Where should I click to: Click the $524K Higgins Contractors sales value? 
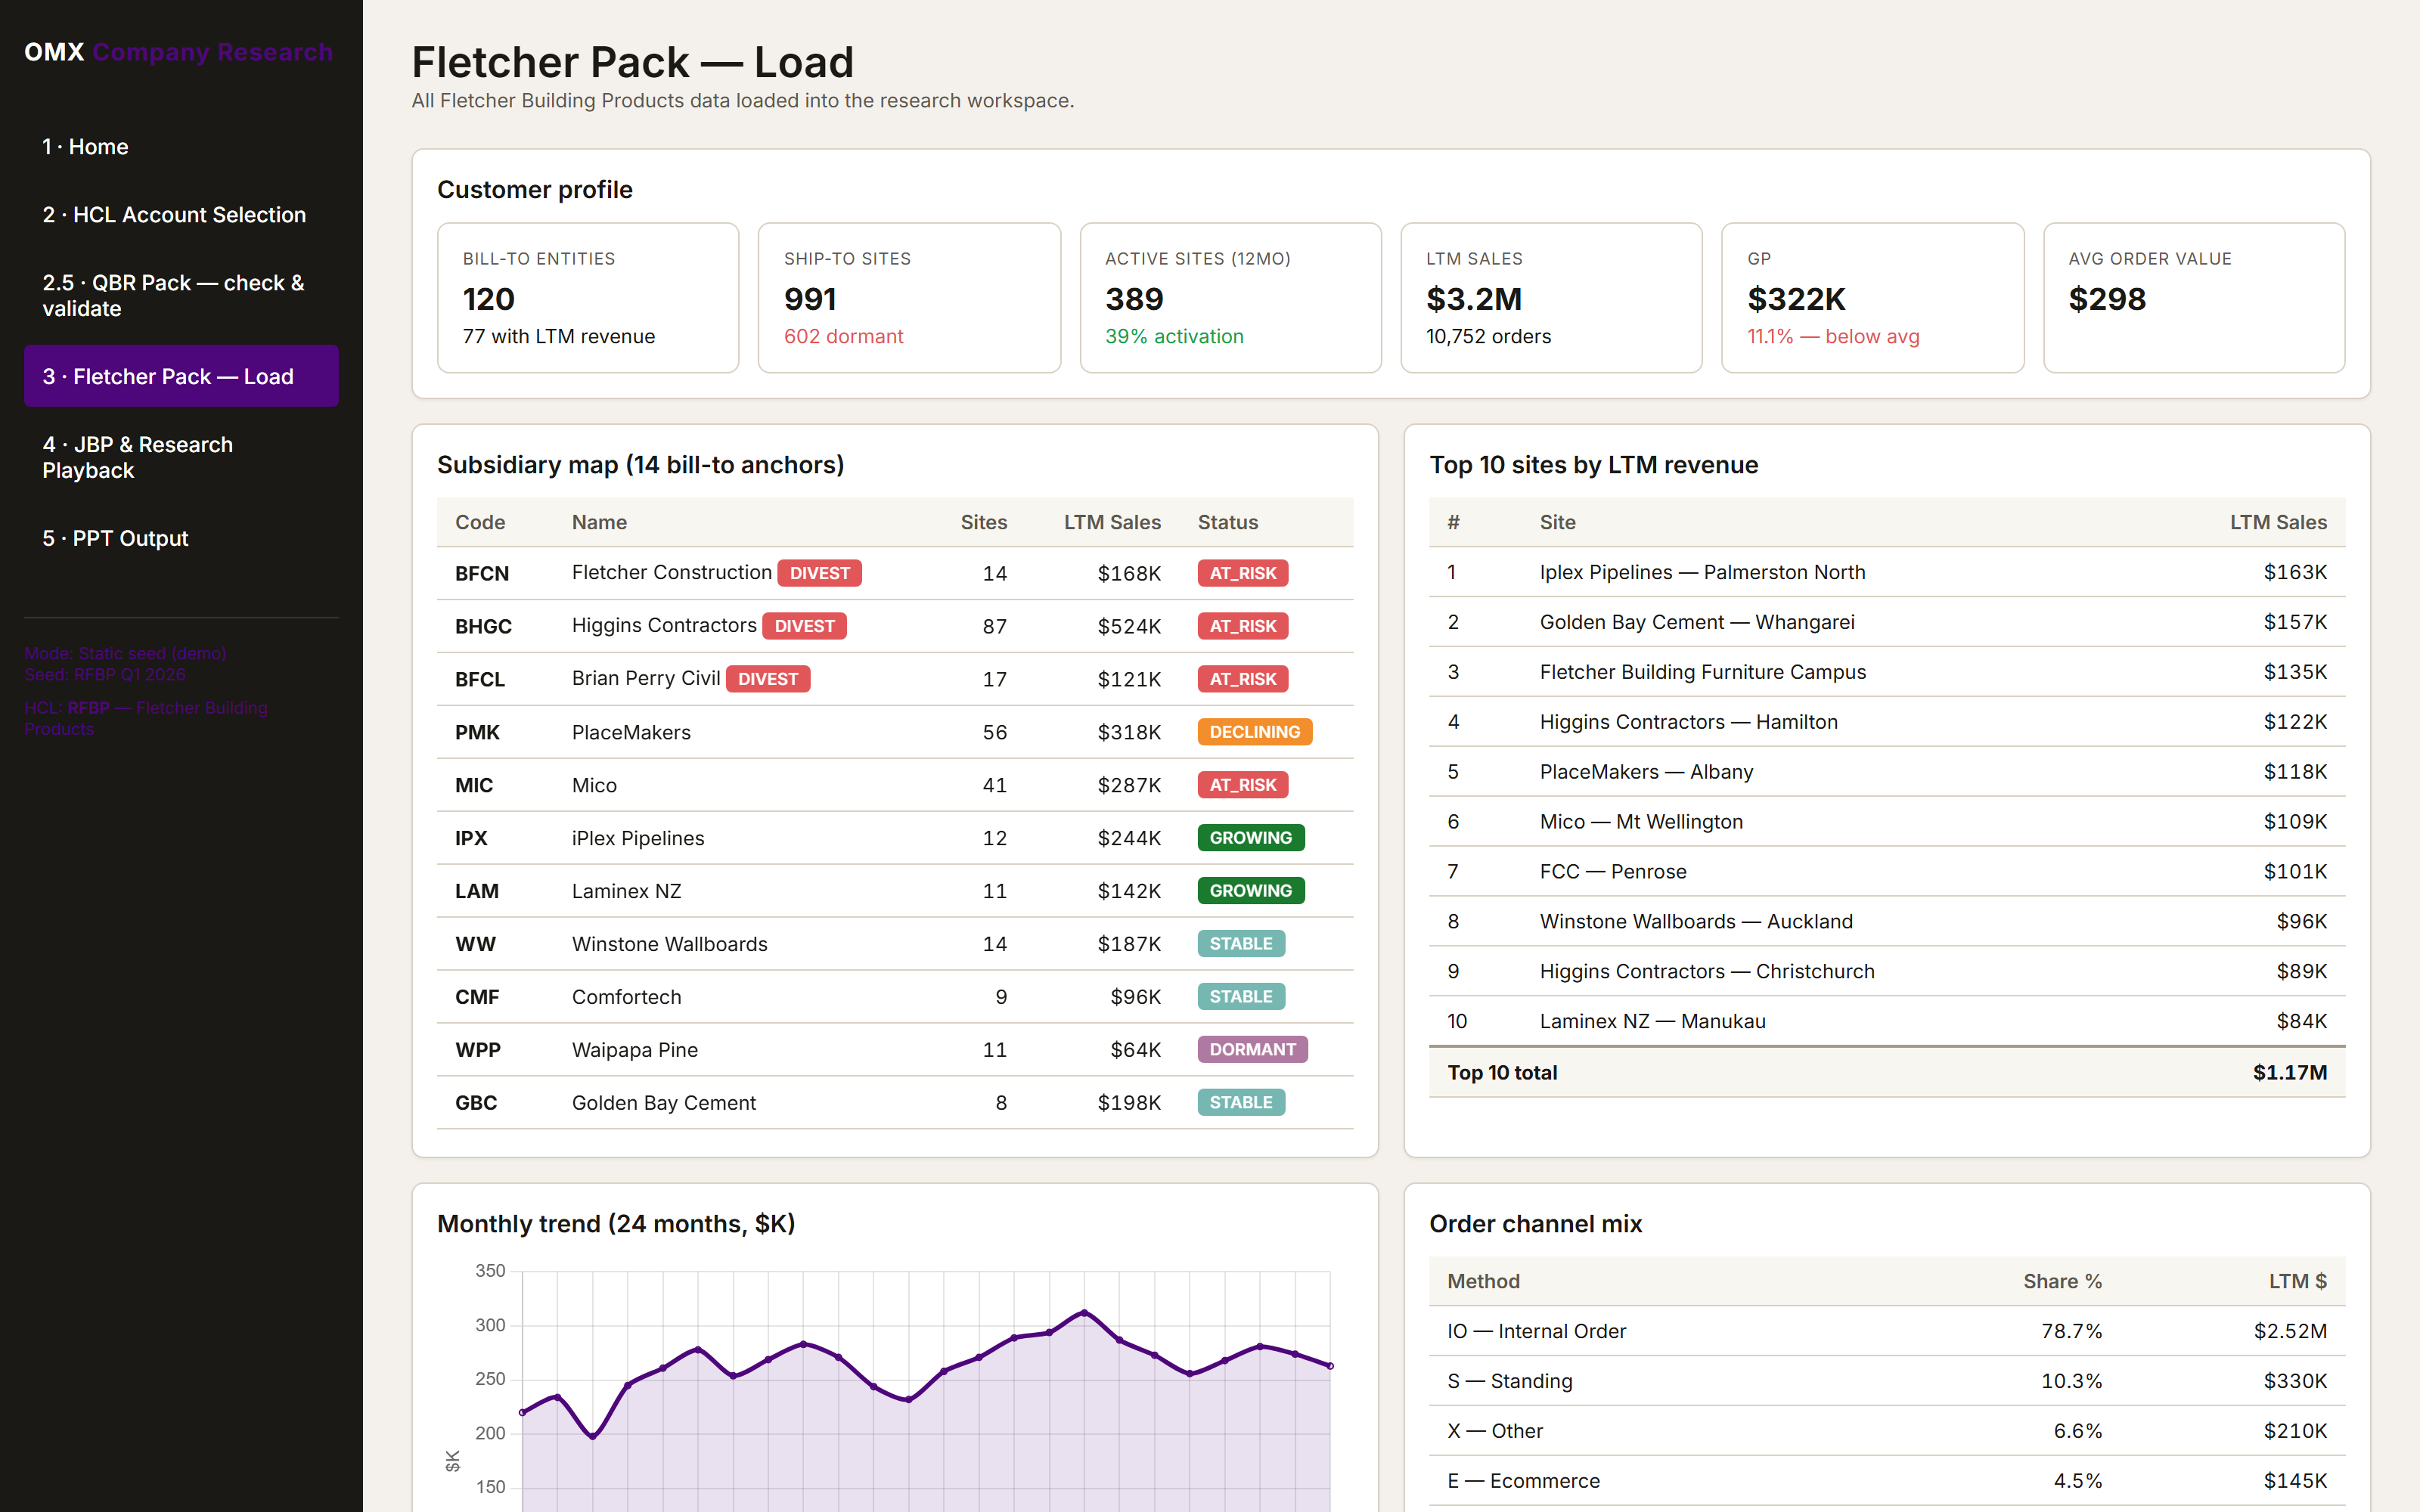1129,626
